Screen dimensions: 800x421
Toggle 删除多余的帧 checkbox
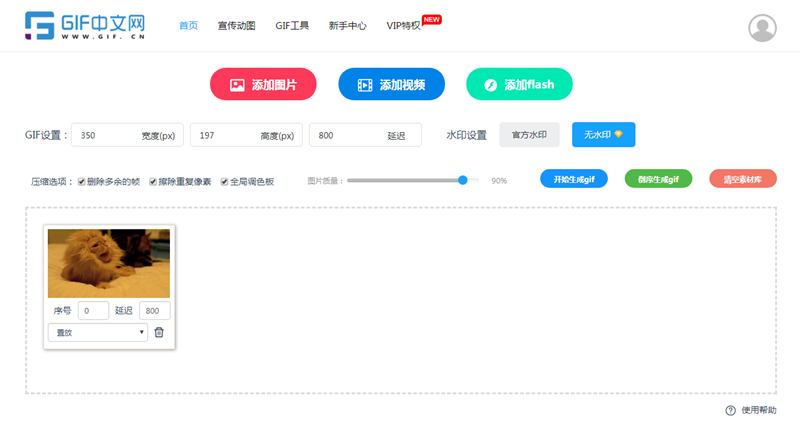tap(82, 182)
